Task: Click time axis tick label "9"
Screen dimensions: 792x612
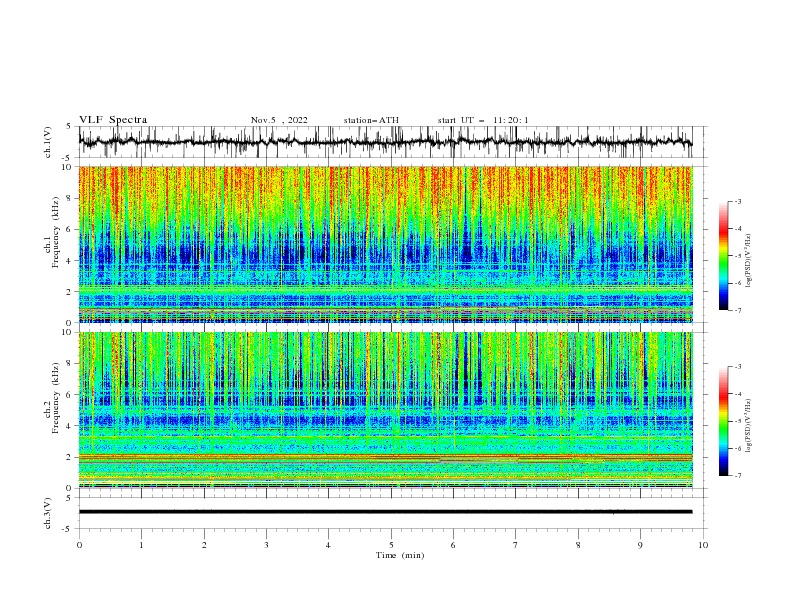Action: click(640, 545)
